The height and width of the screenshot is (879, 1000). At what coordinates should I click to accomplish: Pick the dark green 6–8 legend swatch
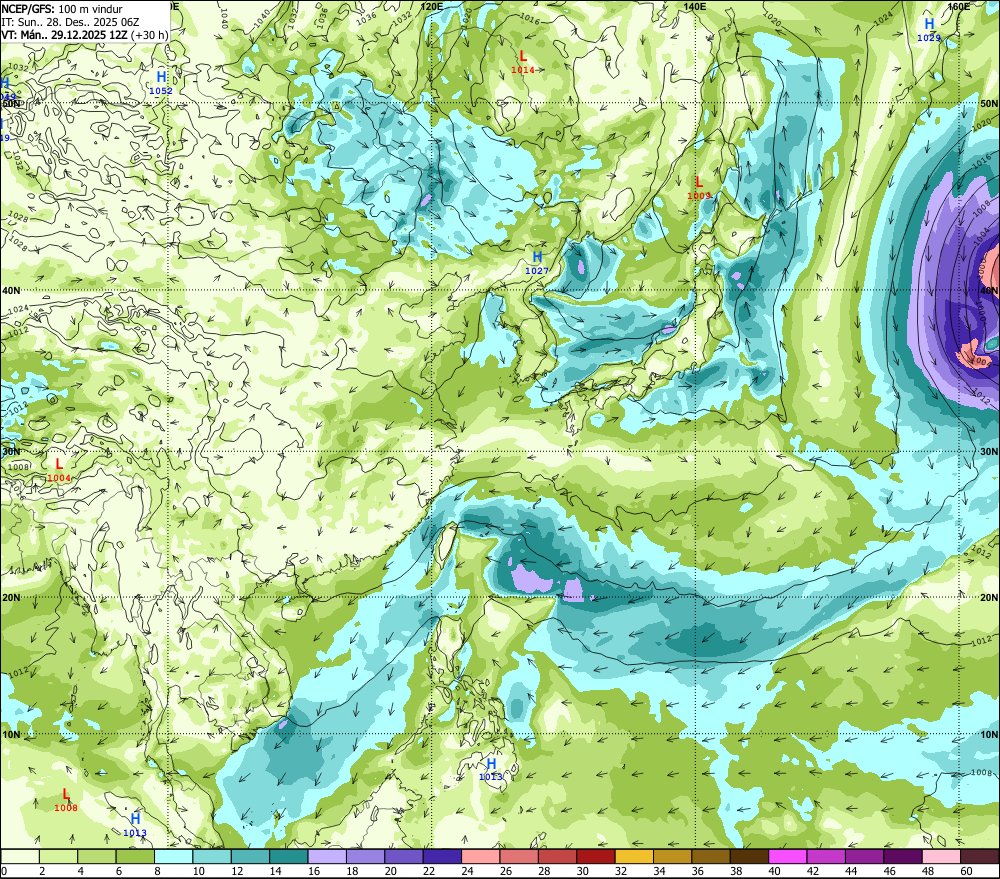(x=135, y=856)
